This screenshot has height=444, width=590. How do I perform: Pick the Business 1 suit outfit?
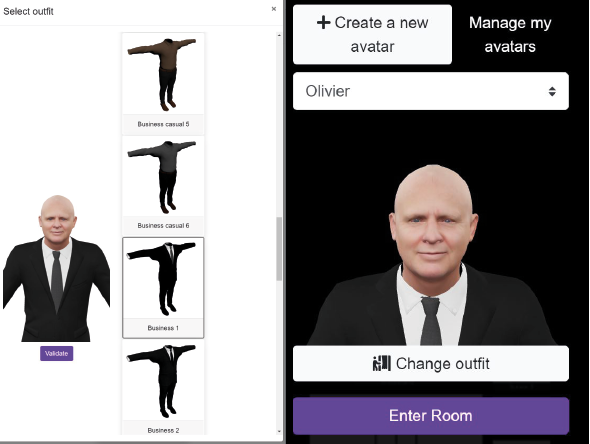[163, 287]
